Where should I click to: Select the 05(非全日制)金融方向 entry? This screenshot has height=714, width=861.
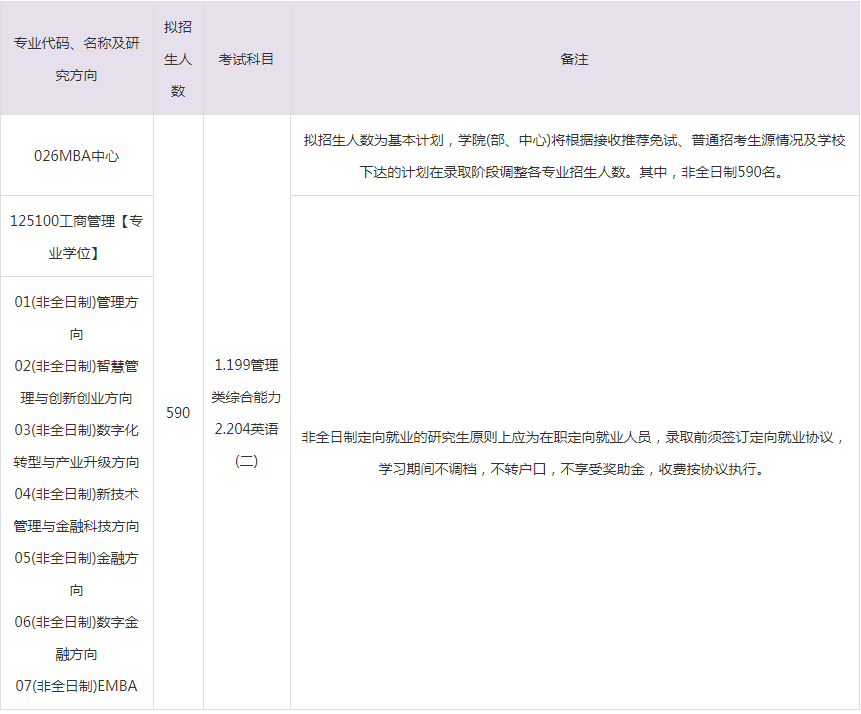click(x=76, y=577)
